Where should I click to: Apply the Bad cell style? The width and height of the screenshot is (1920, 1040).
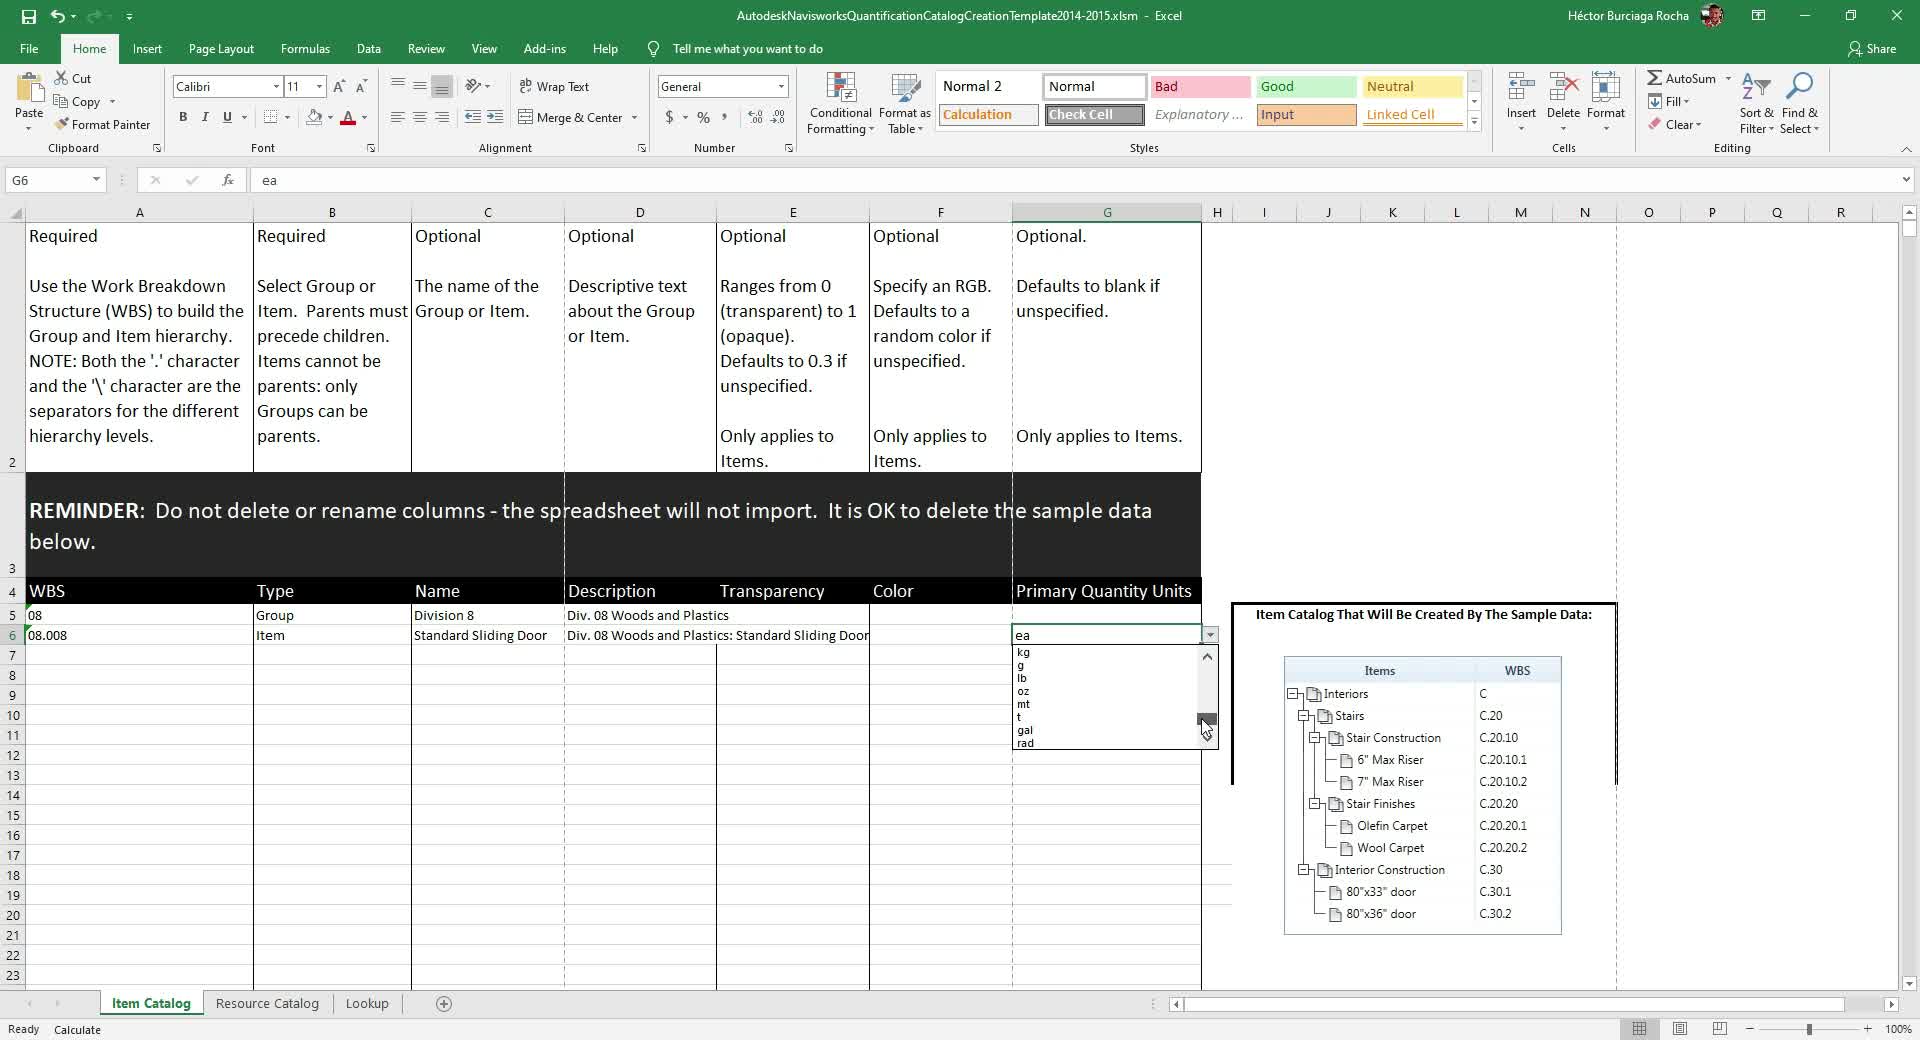click(x=1200, y=87)
